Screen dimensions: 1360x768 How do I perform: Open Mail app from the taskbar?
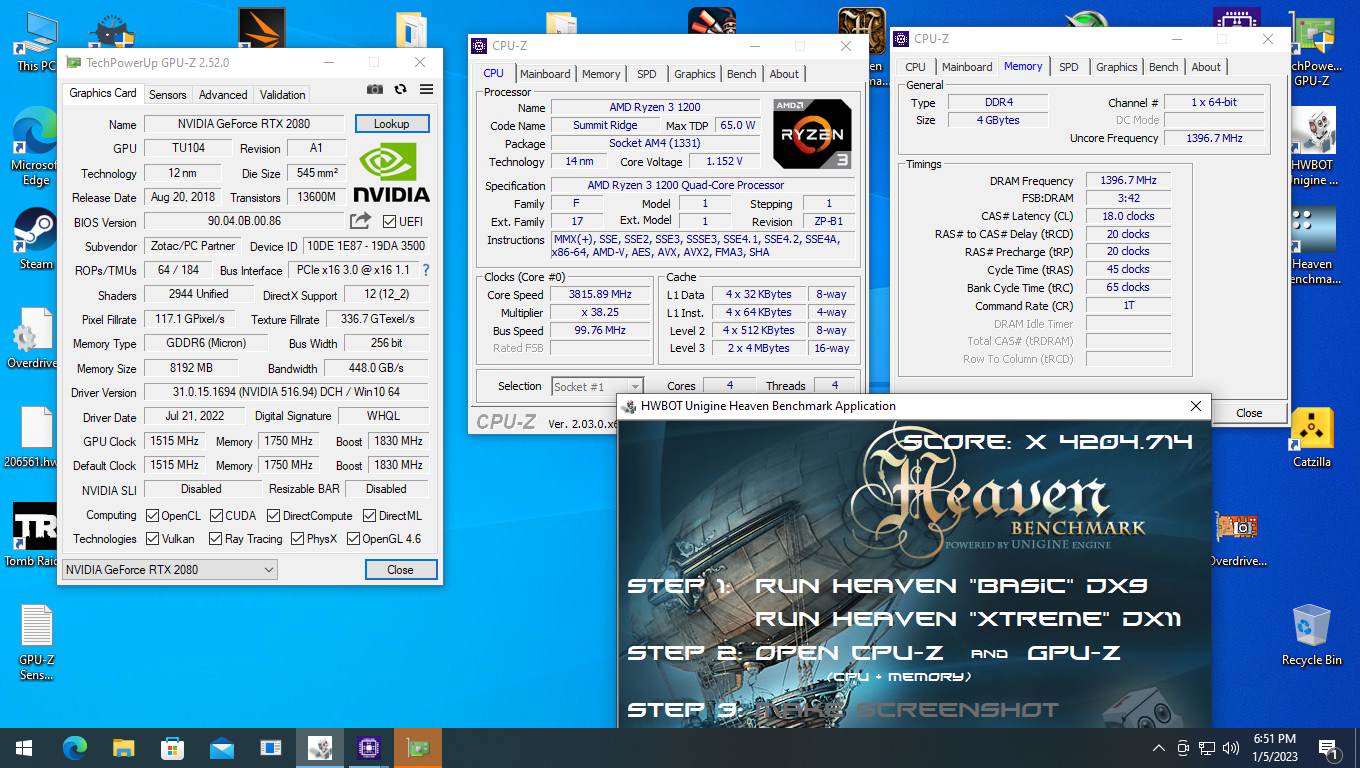point(221,748)
